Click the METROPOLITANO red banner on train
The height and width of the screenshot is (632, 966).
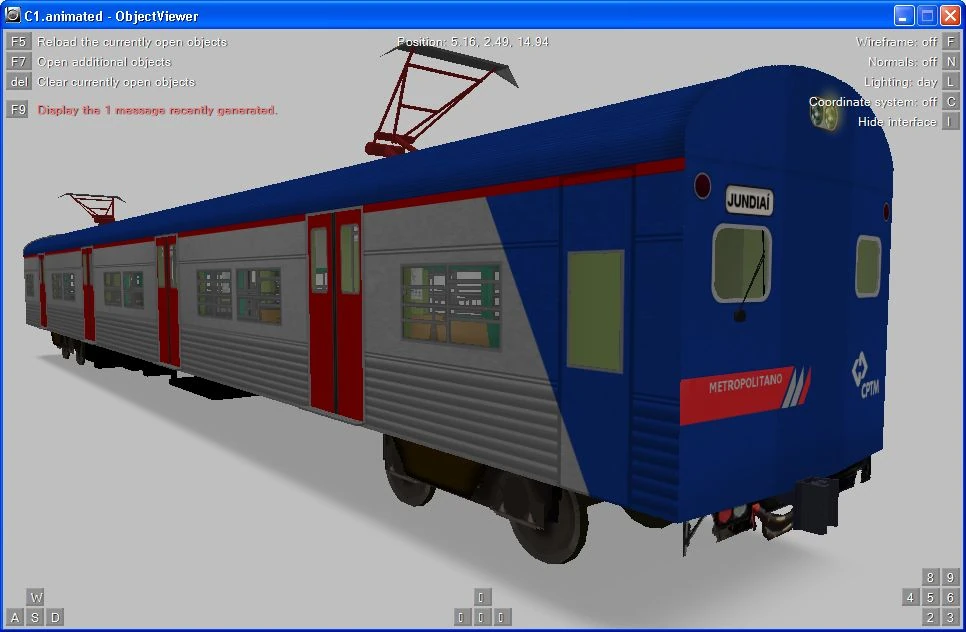pyautogui.click(x=745, y=396)
